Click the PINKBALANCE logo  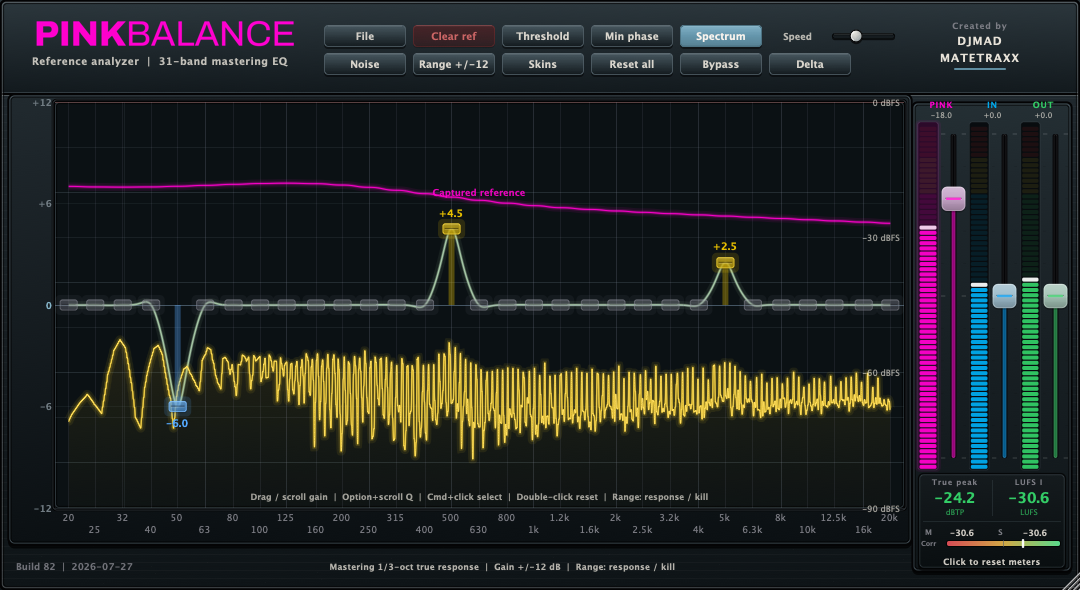[x=165, y=34]
